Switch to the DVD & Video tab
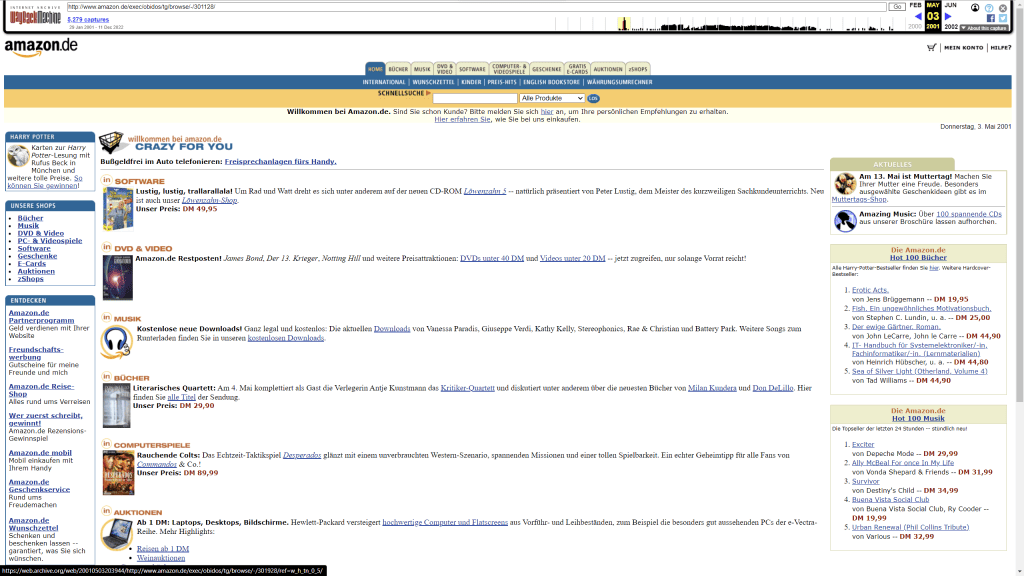Image resolution: width=1024 pixels, height=576 pixels. tap(445, 69)
